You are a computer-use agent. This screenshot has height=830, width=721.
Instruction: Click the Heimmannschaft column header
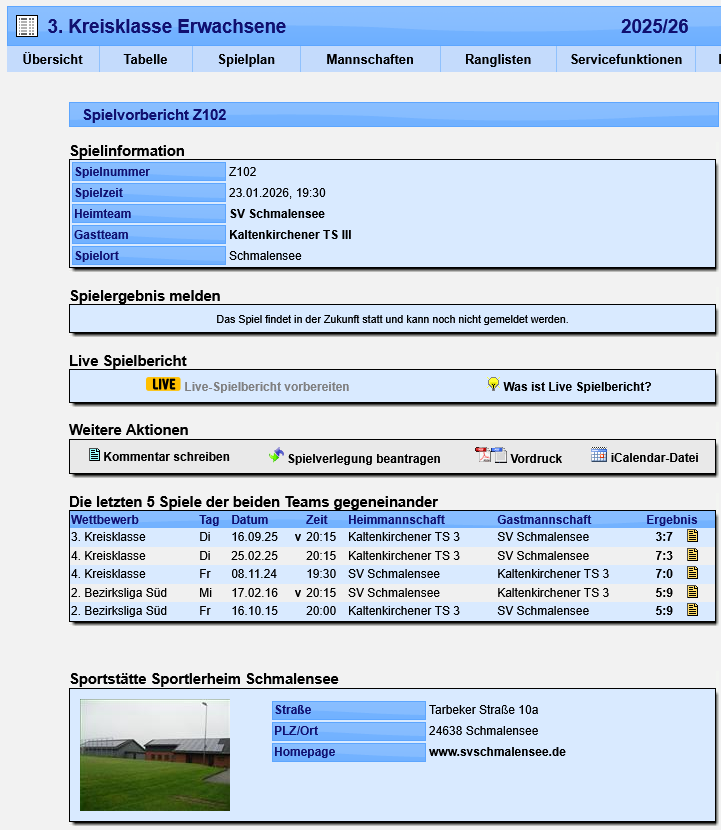tap(396, 520)
